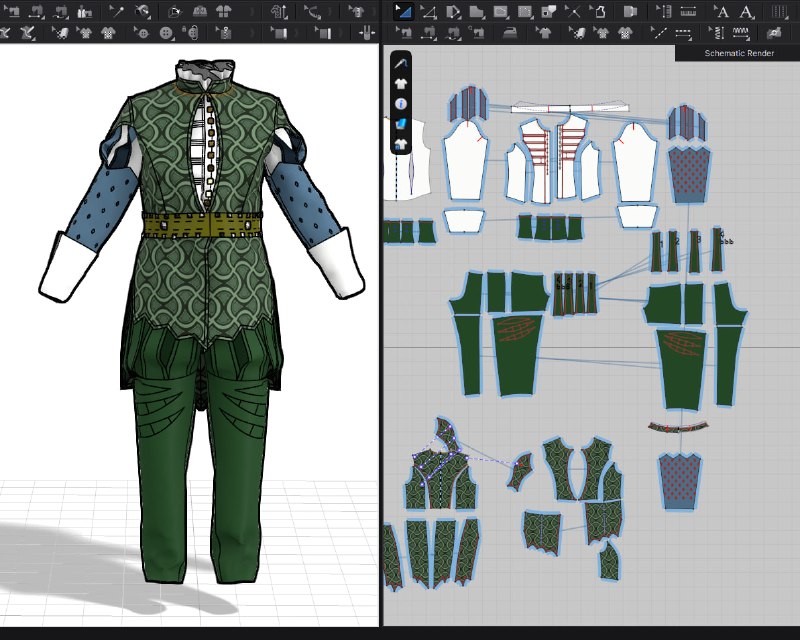The image size is (800, 640).
Task: Select the Segment Sewing tool
Action: [404, 34]
